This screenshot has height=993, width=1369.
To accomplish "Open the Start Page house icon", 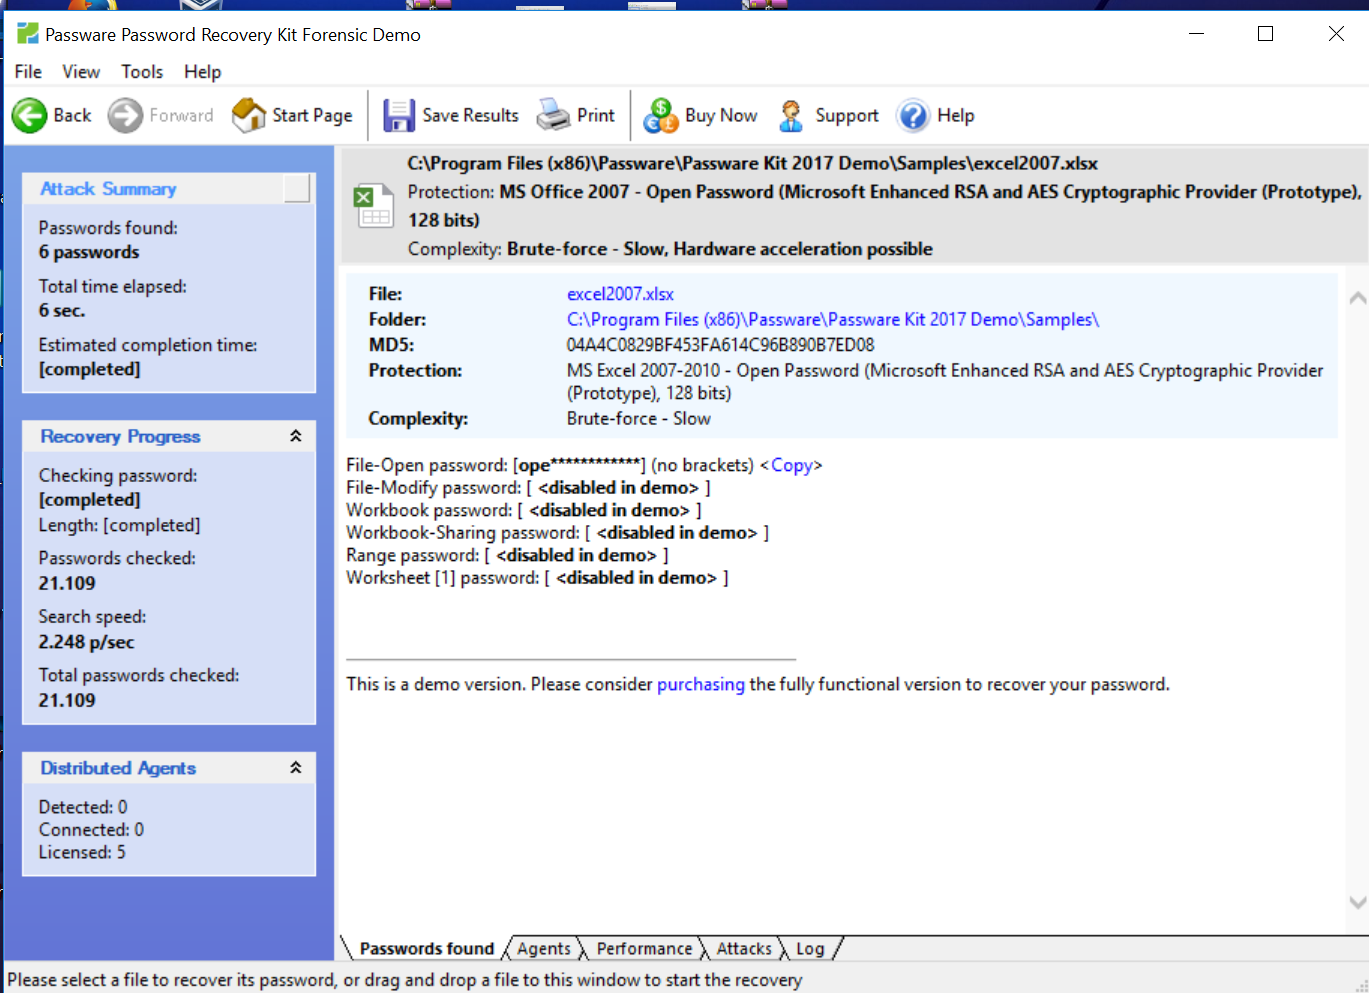I will click(249, 116).
